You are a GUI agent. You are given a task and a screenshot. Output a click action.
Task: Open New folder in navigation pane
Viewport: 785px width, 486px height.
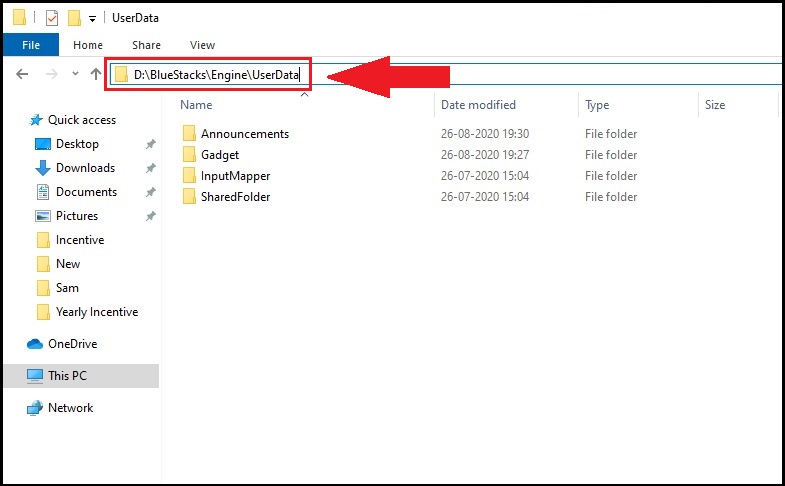[68, 264]
